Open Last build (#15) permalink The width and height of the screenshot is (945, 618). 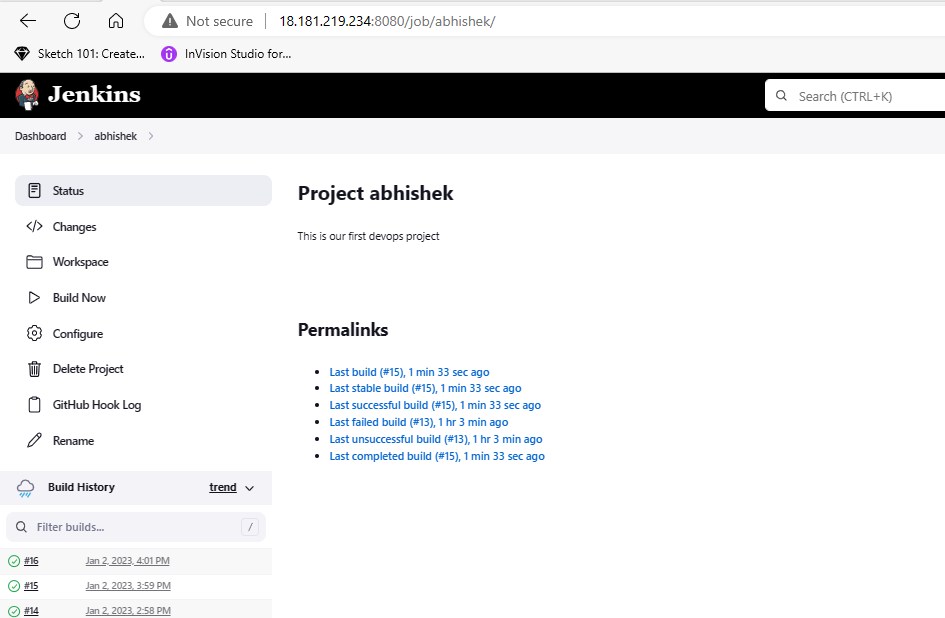coord(409,372)
